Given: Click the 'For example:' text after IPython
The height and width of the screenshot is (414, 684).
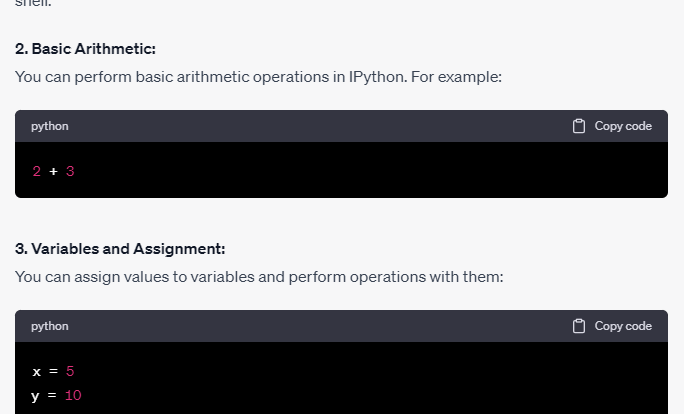Looking at the screenshot, I should (x=456, y=77).
